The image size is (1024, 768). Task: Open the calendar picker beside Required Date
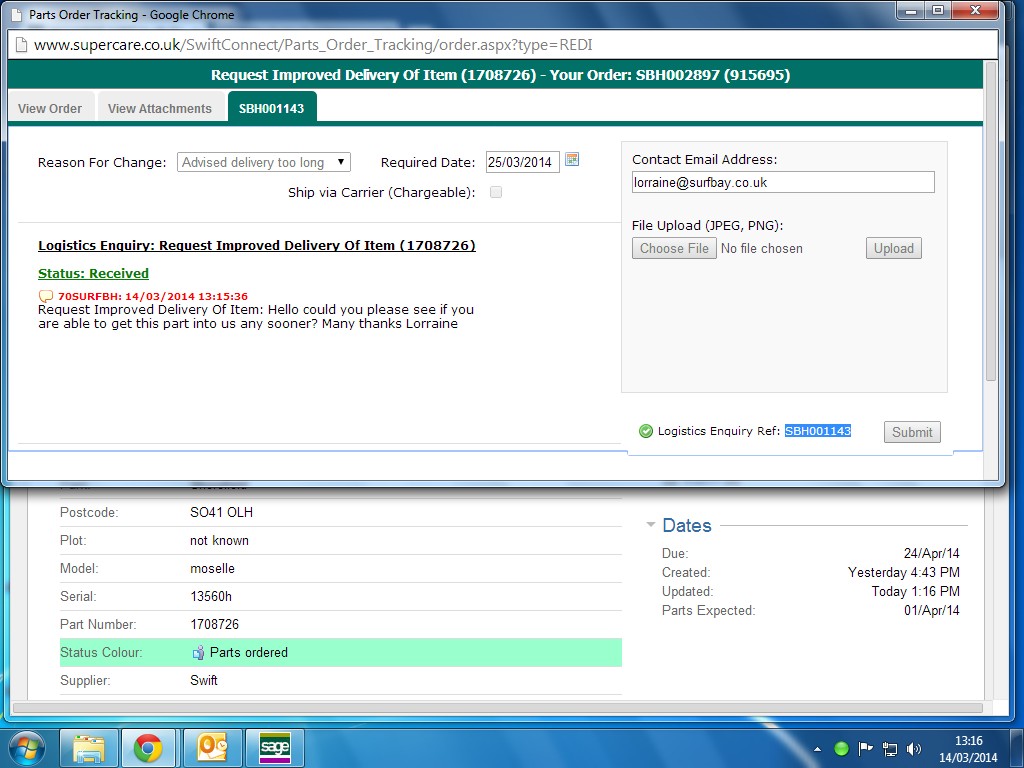click(572, 159)
